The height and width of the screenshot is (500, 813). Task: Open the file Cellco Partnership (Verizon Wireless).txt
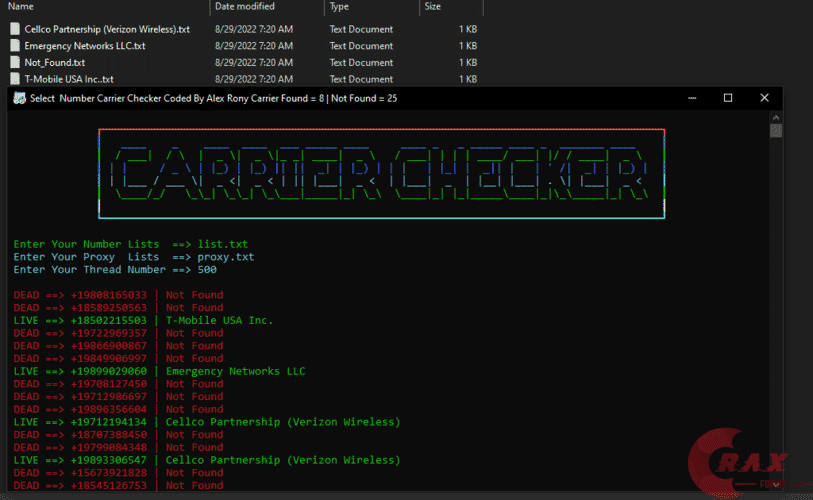(x=107, y=29)
